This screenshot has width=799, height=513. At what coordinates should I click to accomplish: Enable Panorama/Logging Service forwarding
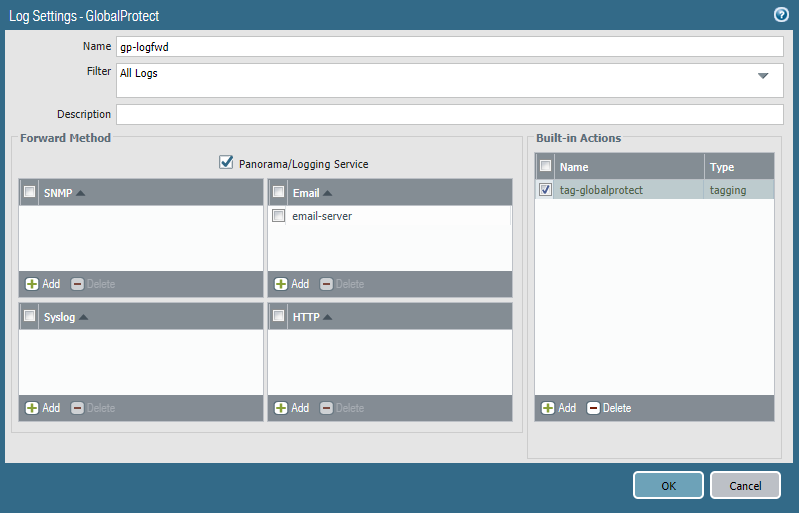click(226, 162)
